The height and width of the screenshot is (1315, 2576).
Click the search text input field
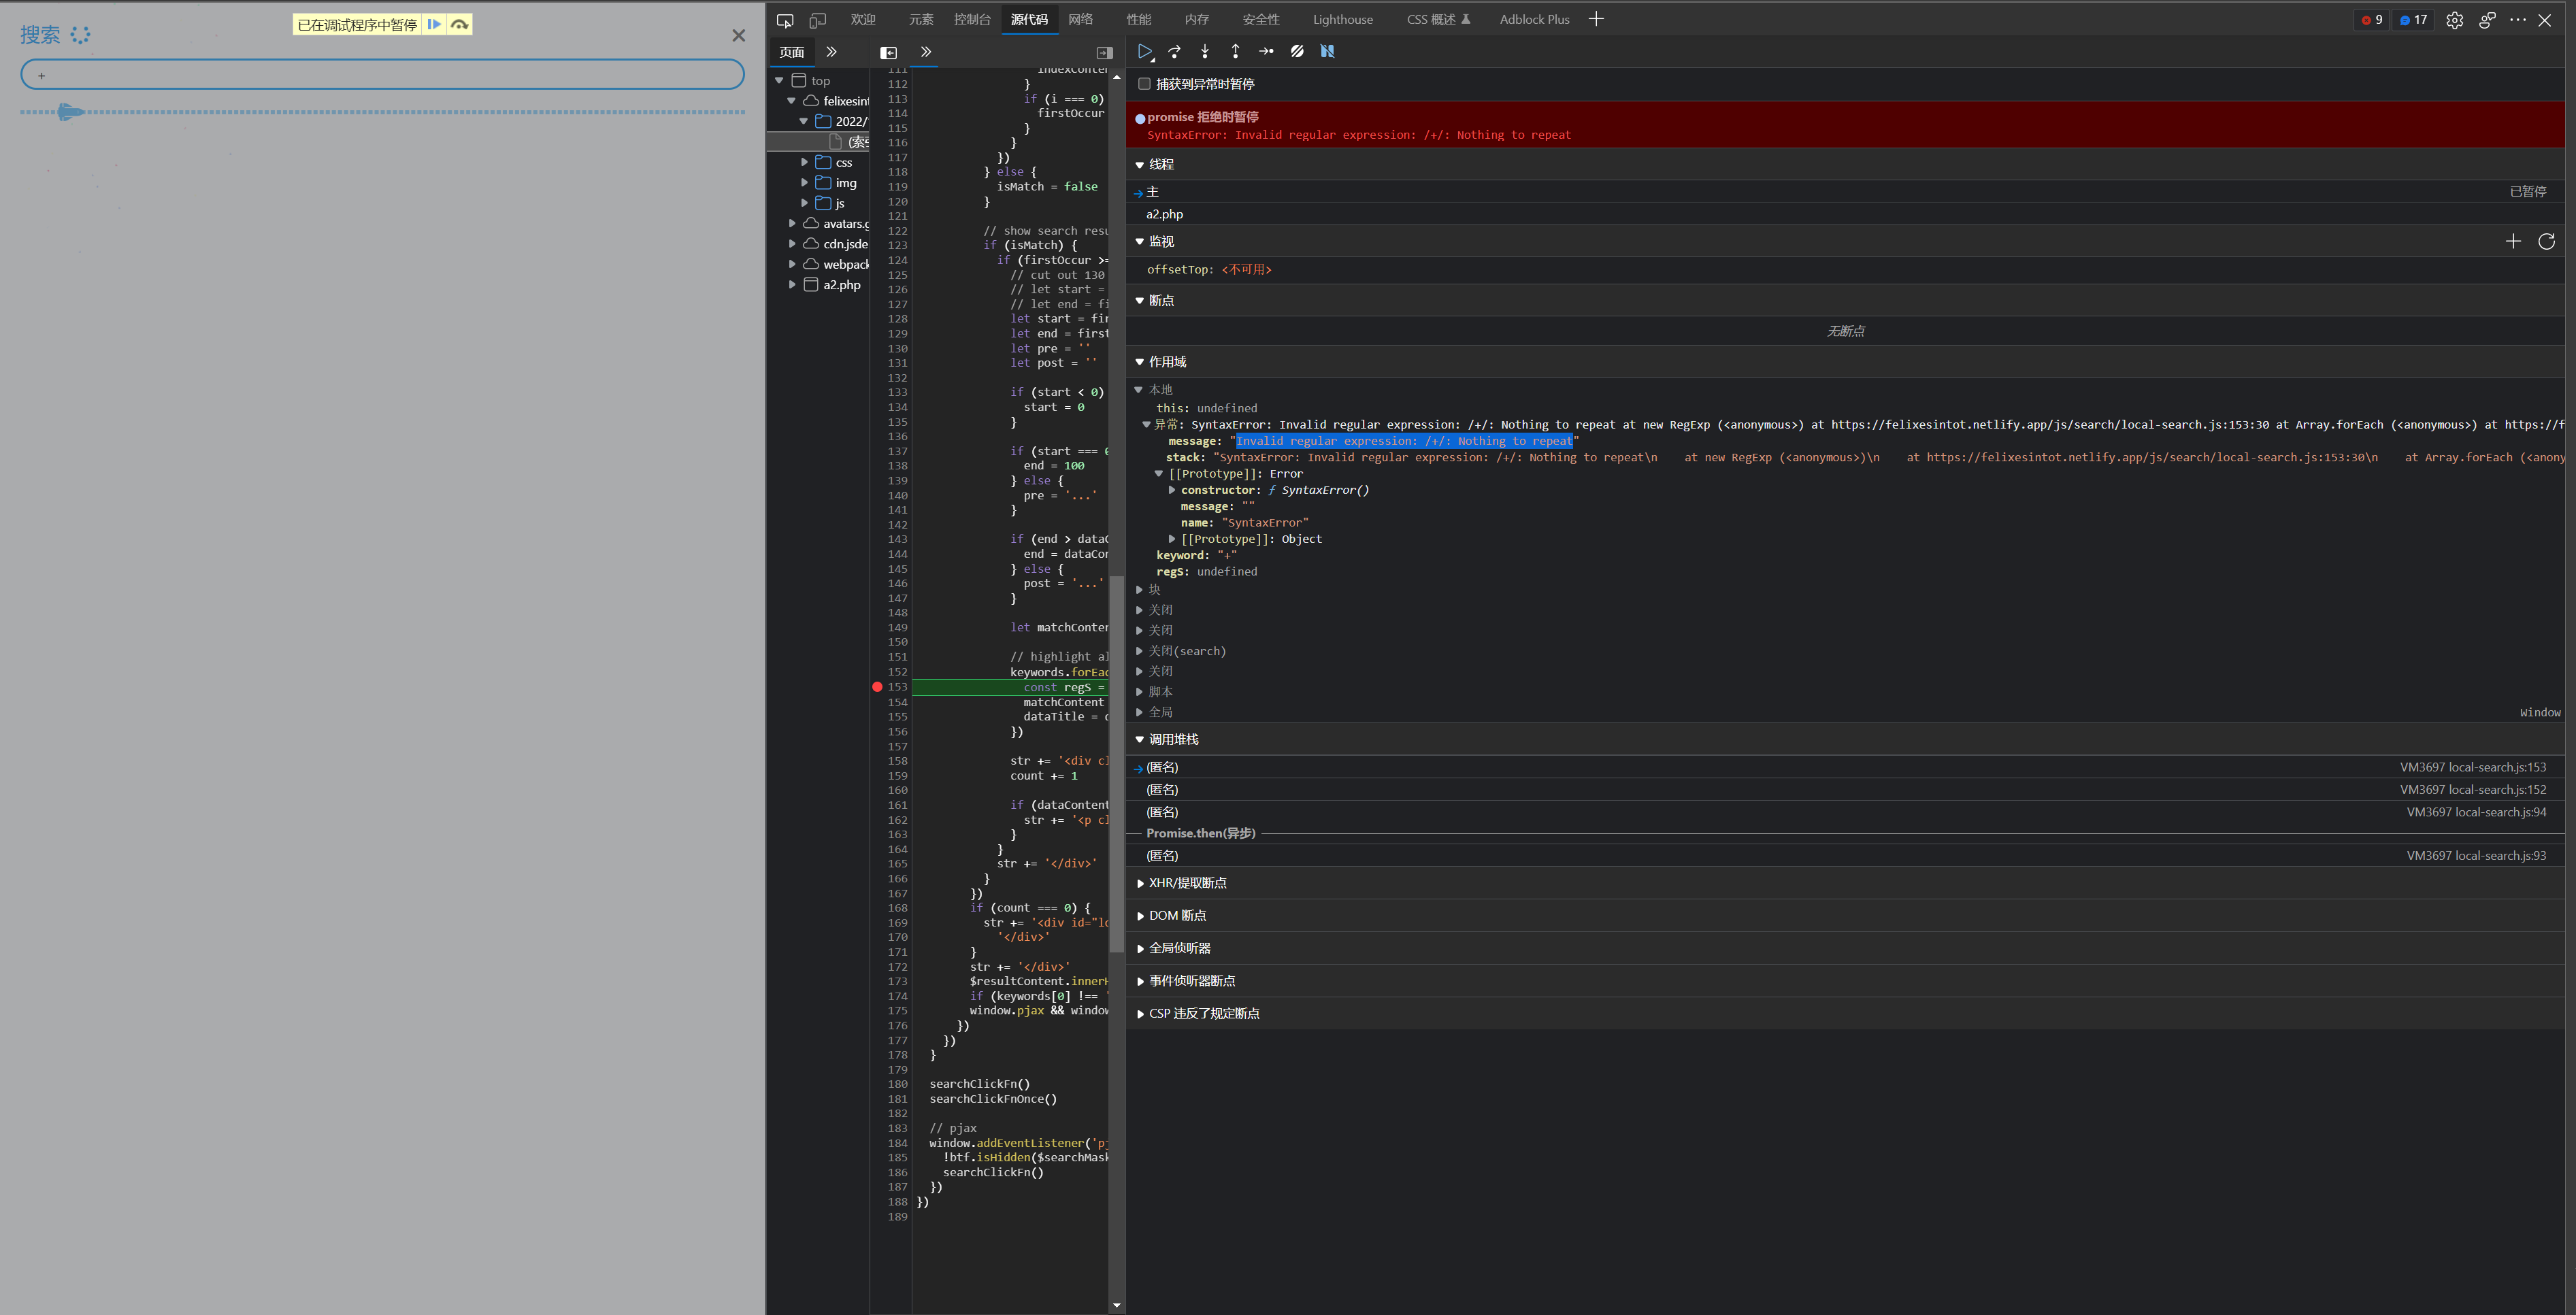[382, 75]
